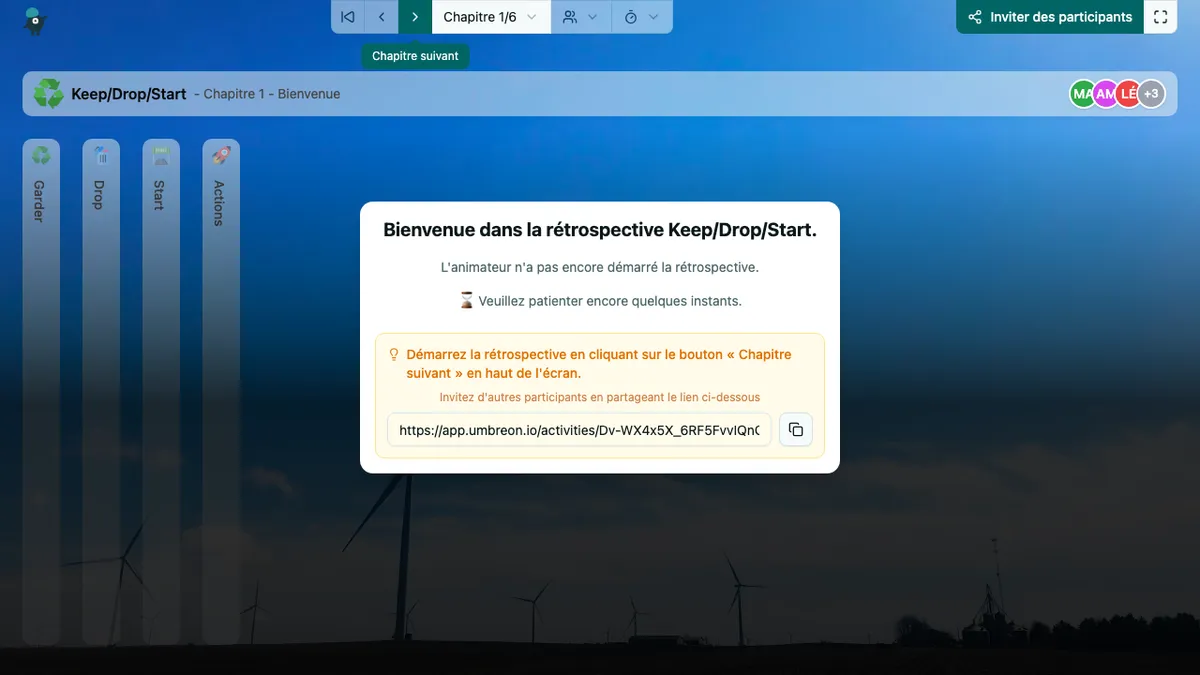Copy the invitation link
Viewport: 1200px width, 675px height.
(x=796, y=430)
